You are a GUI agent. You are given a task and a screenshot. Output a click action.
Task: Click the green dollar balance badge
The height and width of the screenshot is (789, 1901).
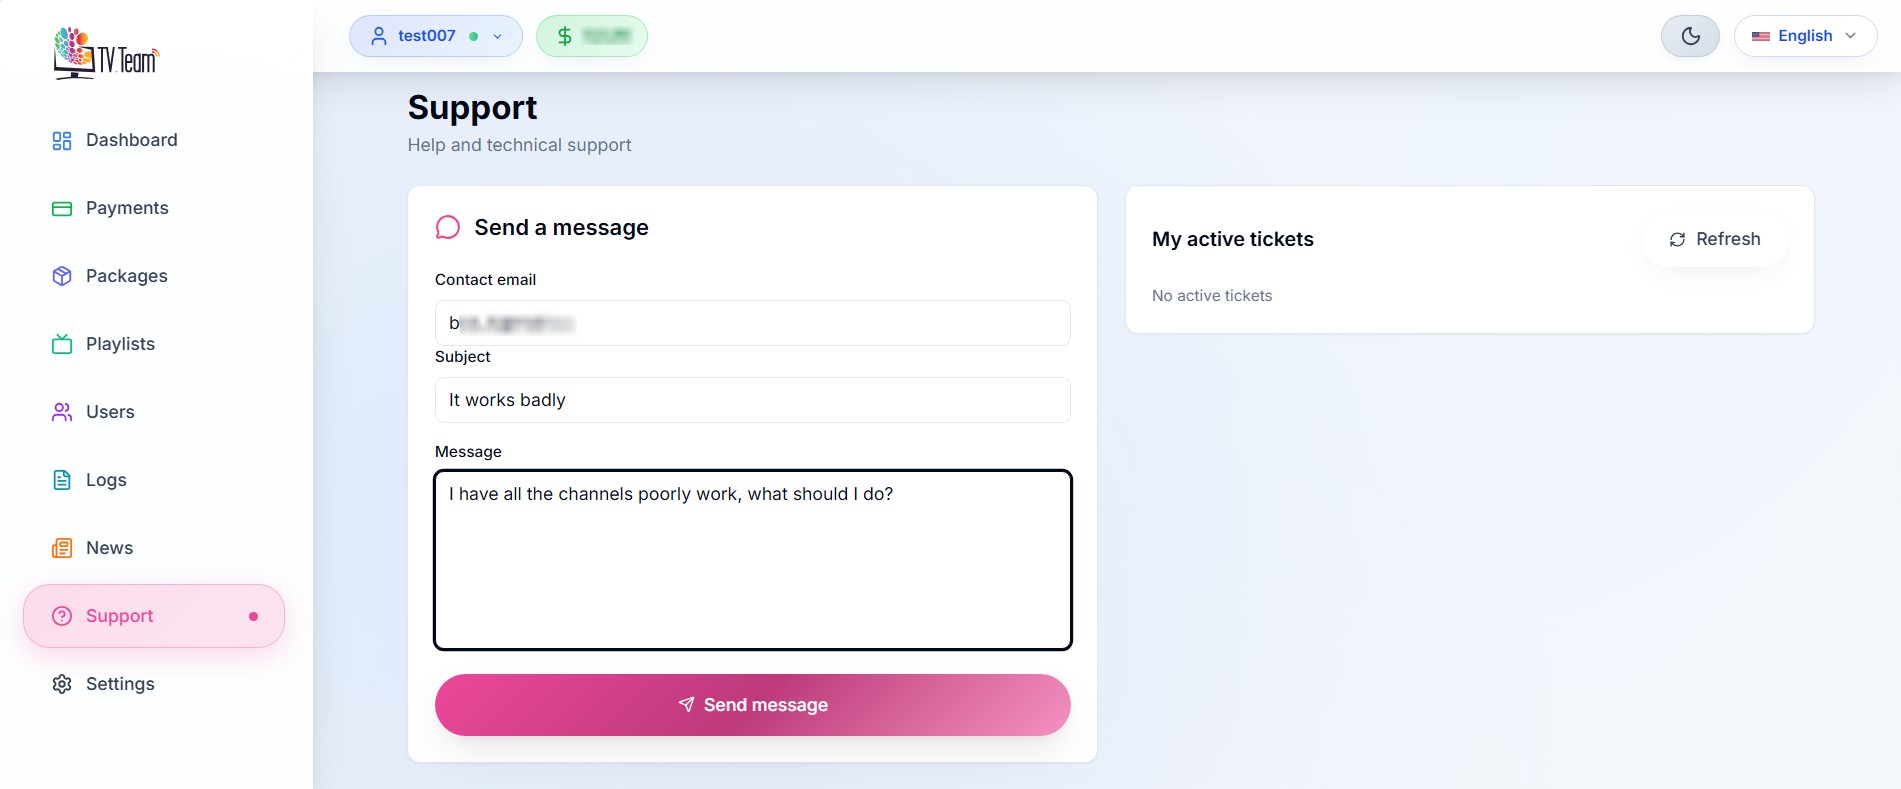click(x=591, y=35)
